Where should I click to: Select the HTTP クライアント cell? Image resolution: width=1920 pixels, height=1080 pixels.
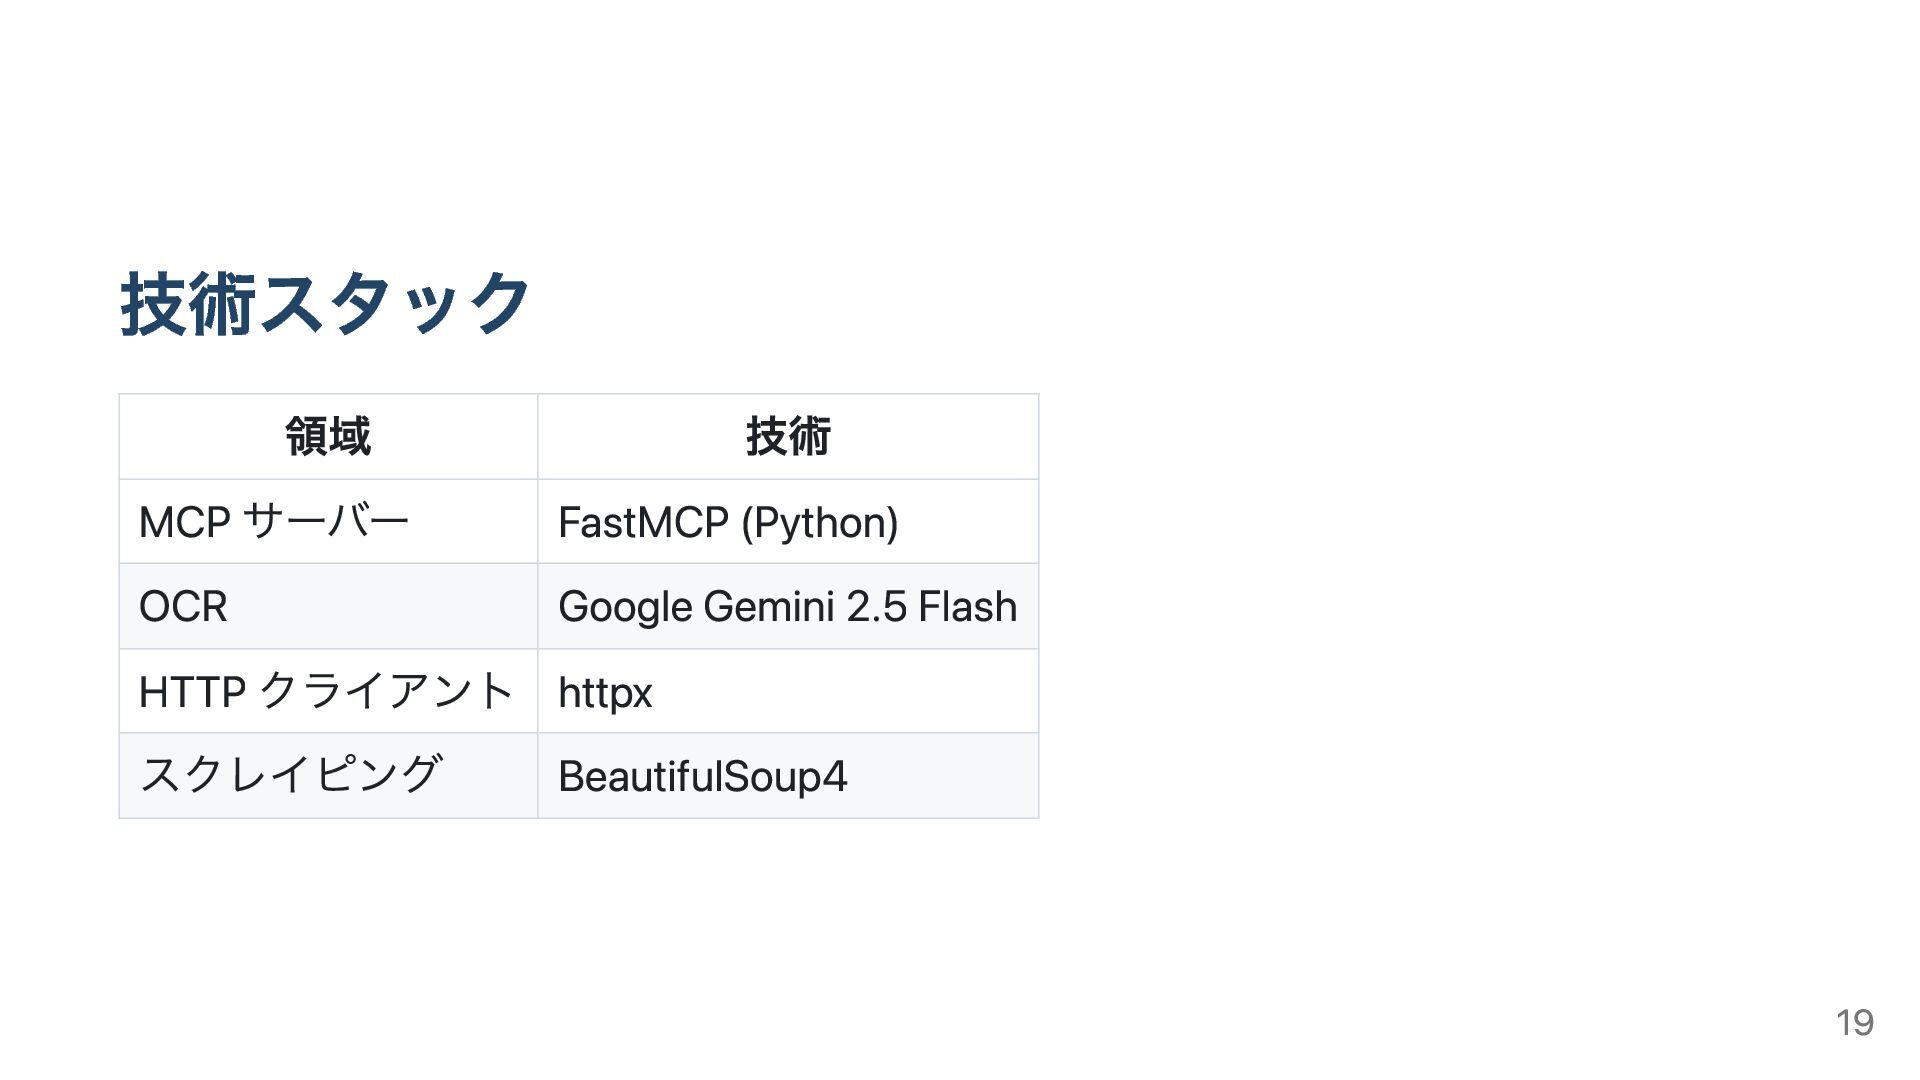[328, 691]
